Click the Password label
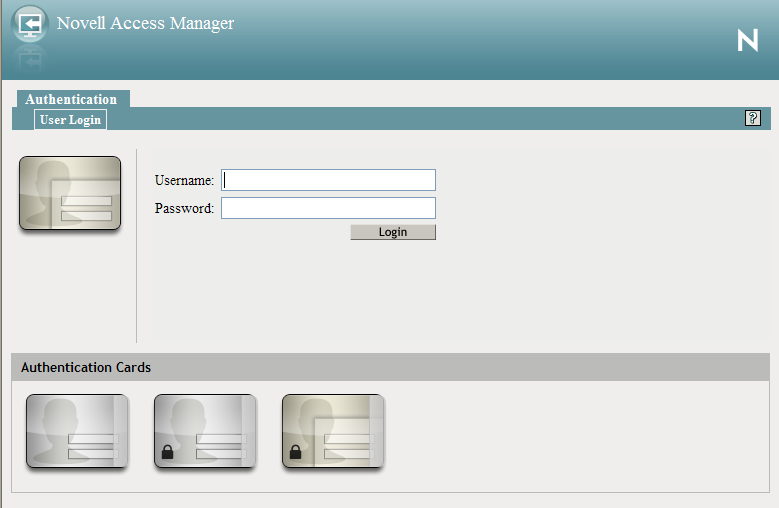Screen dimensions: 779x508 click(x=184, y=208)
